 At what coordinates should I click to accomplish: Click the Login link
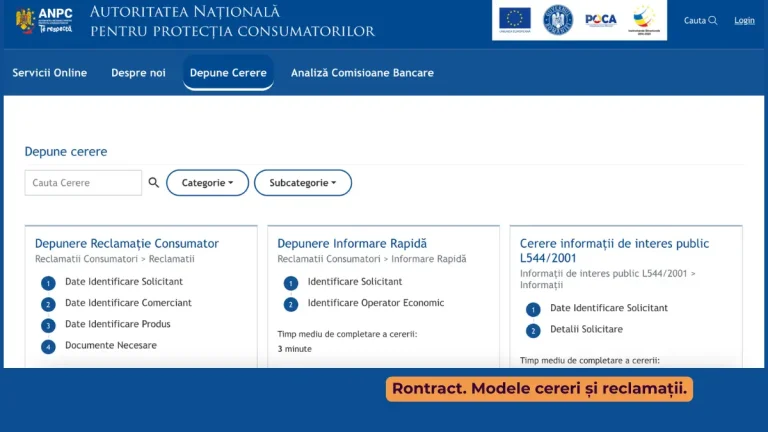tap(744, 21)
